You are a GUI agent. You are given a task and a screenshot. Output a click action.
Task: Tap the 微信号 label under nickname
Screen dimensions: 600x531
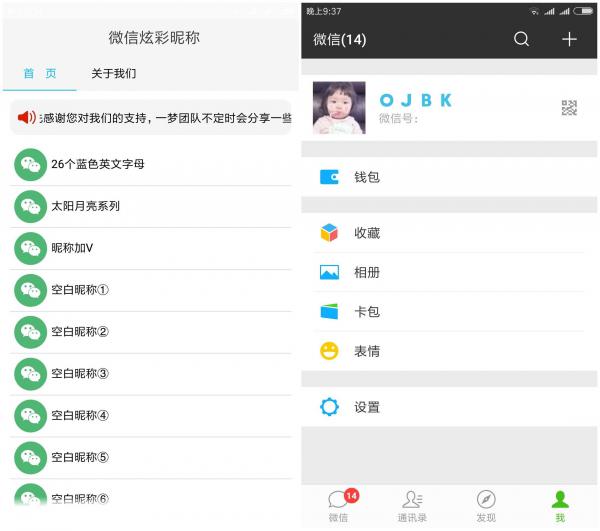[x=398, y=119]
